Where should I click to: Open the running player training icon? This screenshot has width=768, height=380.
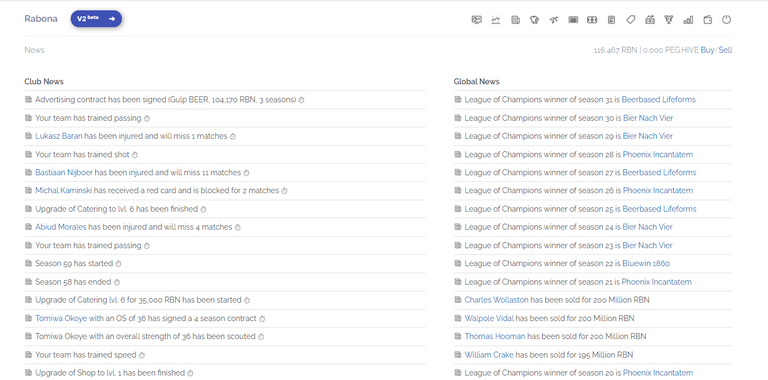pyautogui.click(x=553, y=20)
